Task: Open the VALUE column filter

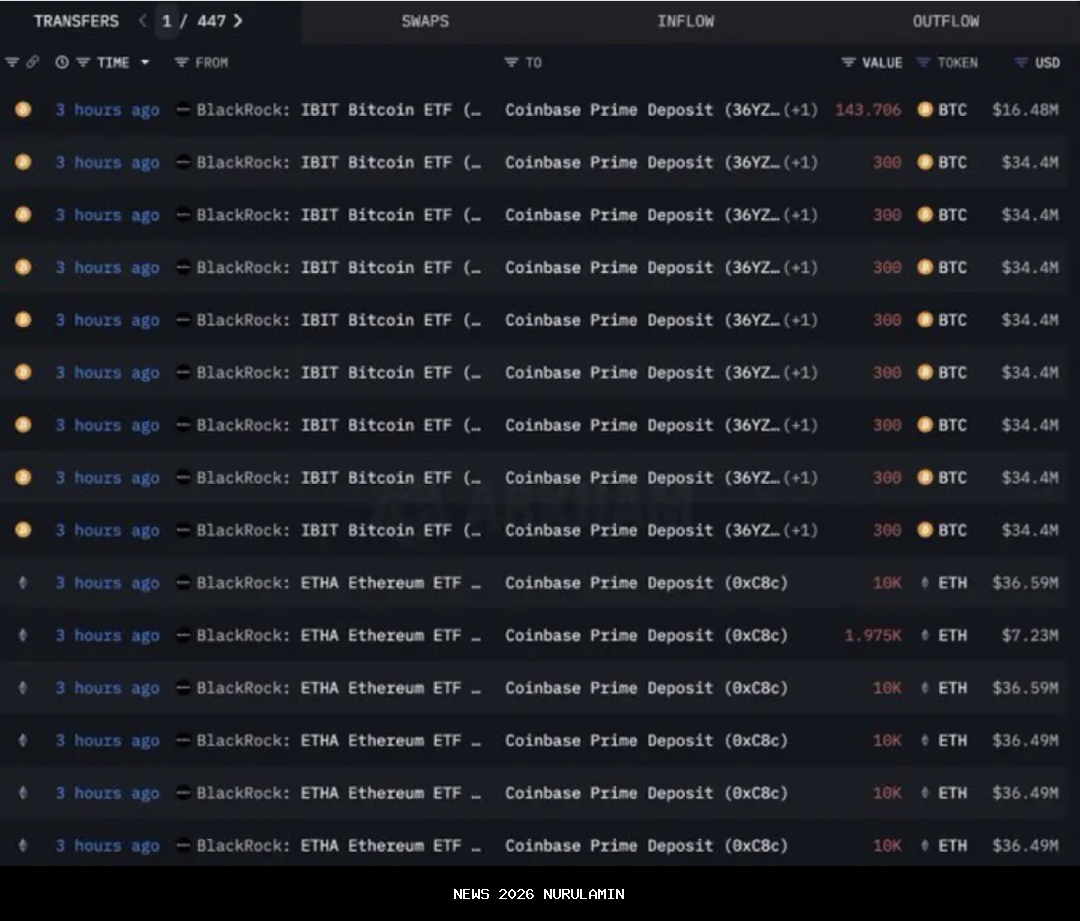Action: coord(848,62)
